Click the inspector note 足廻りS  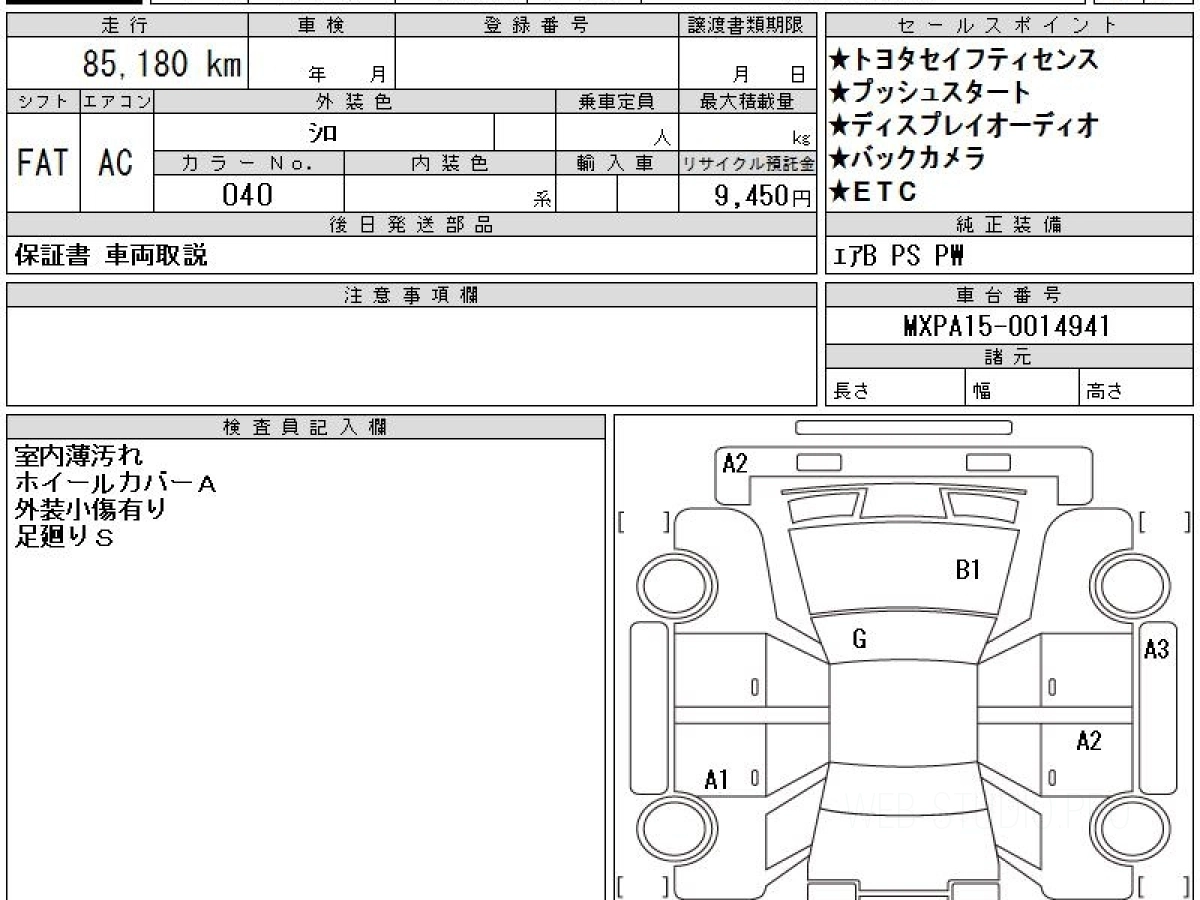click(65, 536)
